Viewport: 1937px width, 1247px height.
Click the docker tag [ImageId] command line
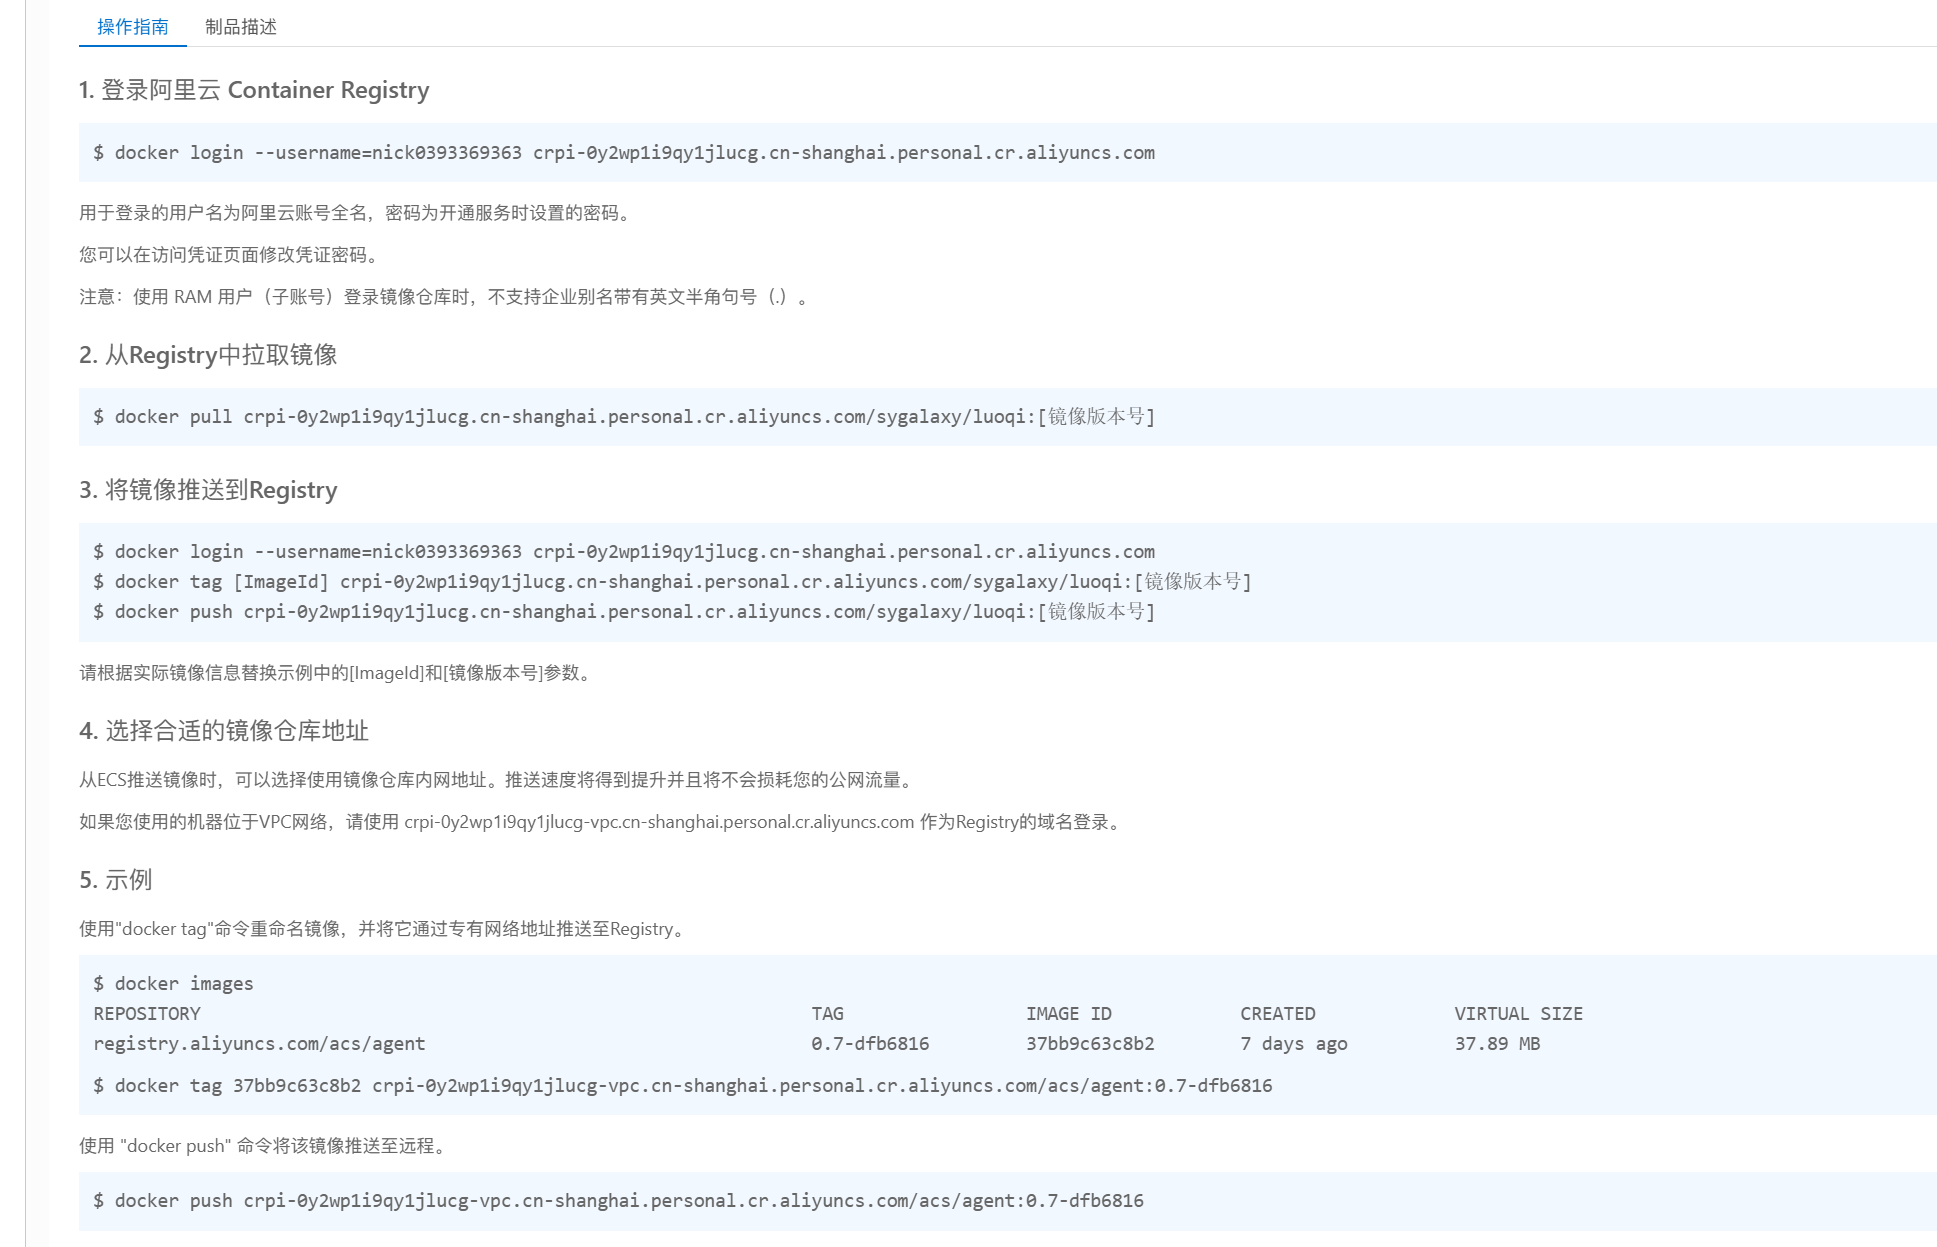click(x=672, y=582)
